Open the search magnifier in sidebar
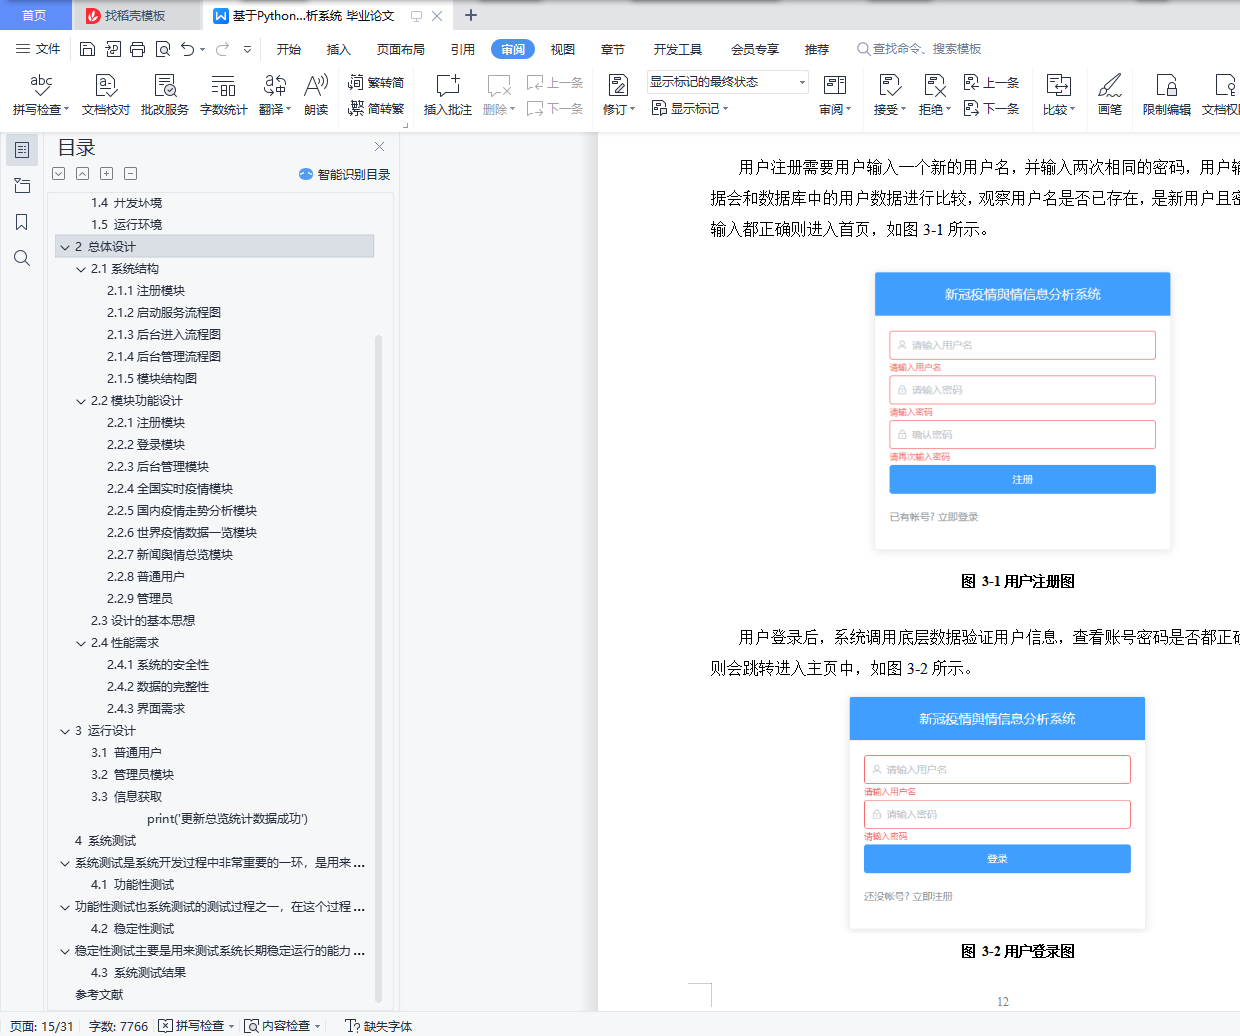 [22, 258]
